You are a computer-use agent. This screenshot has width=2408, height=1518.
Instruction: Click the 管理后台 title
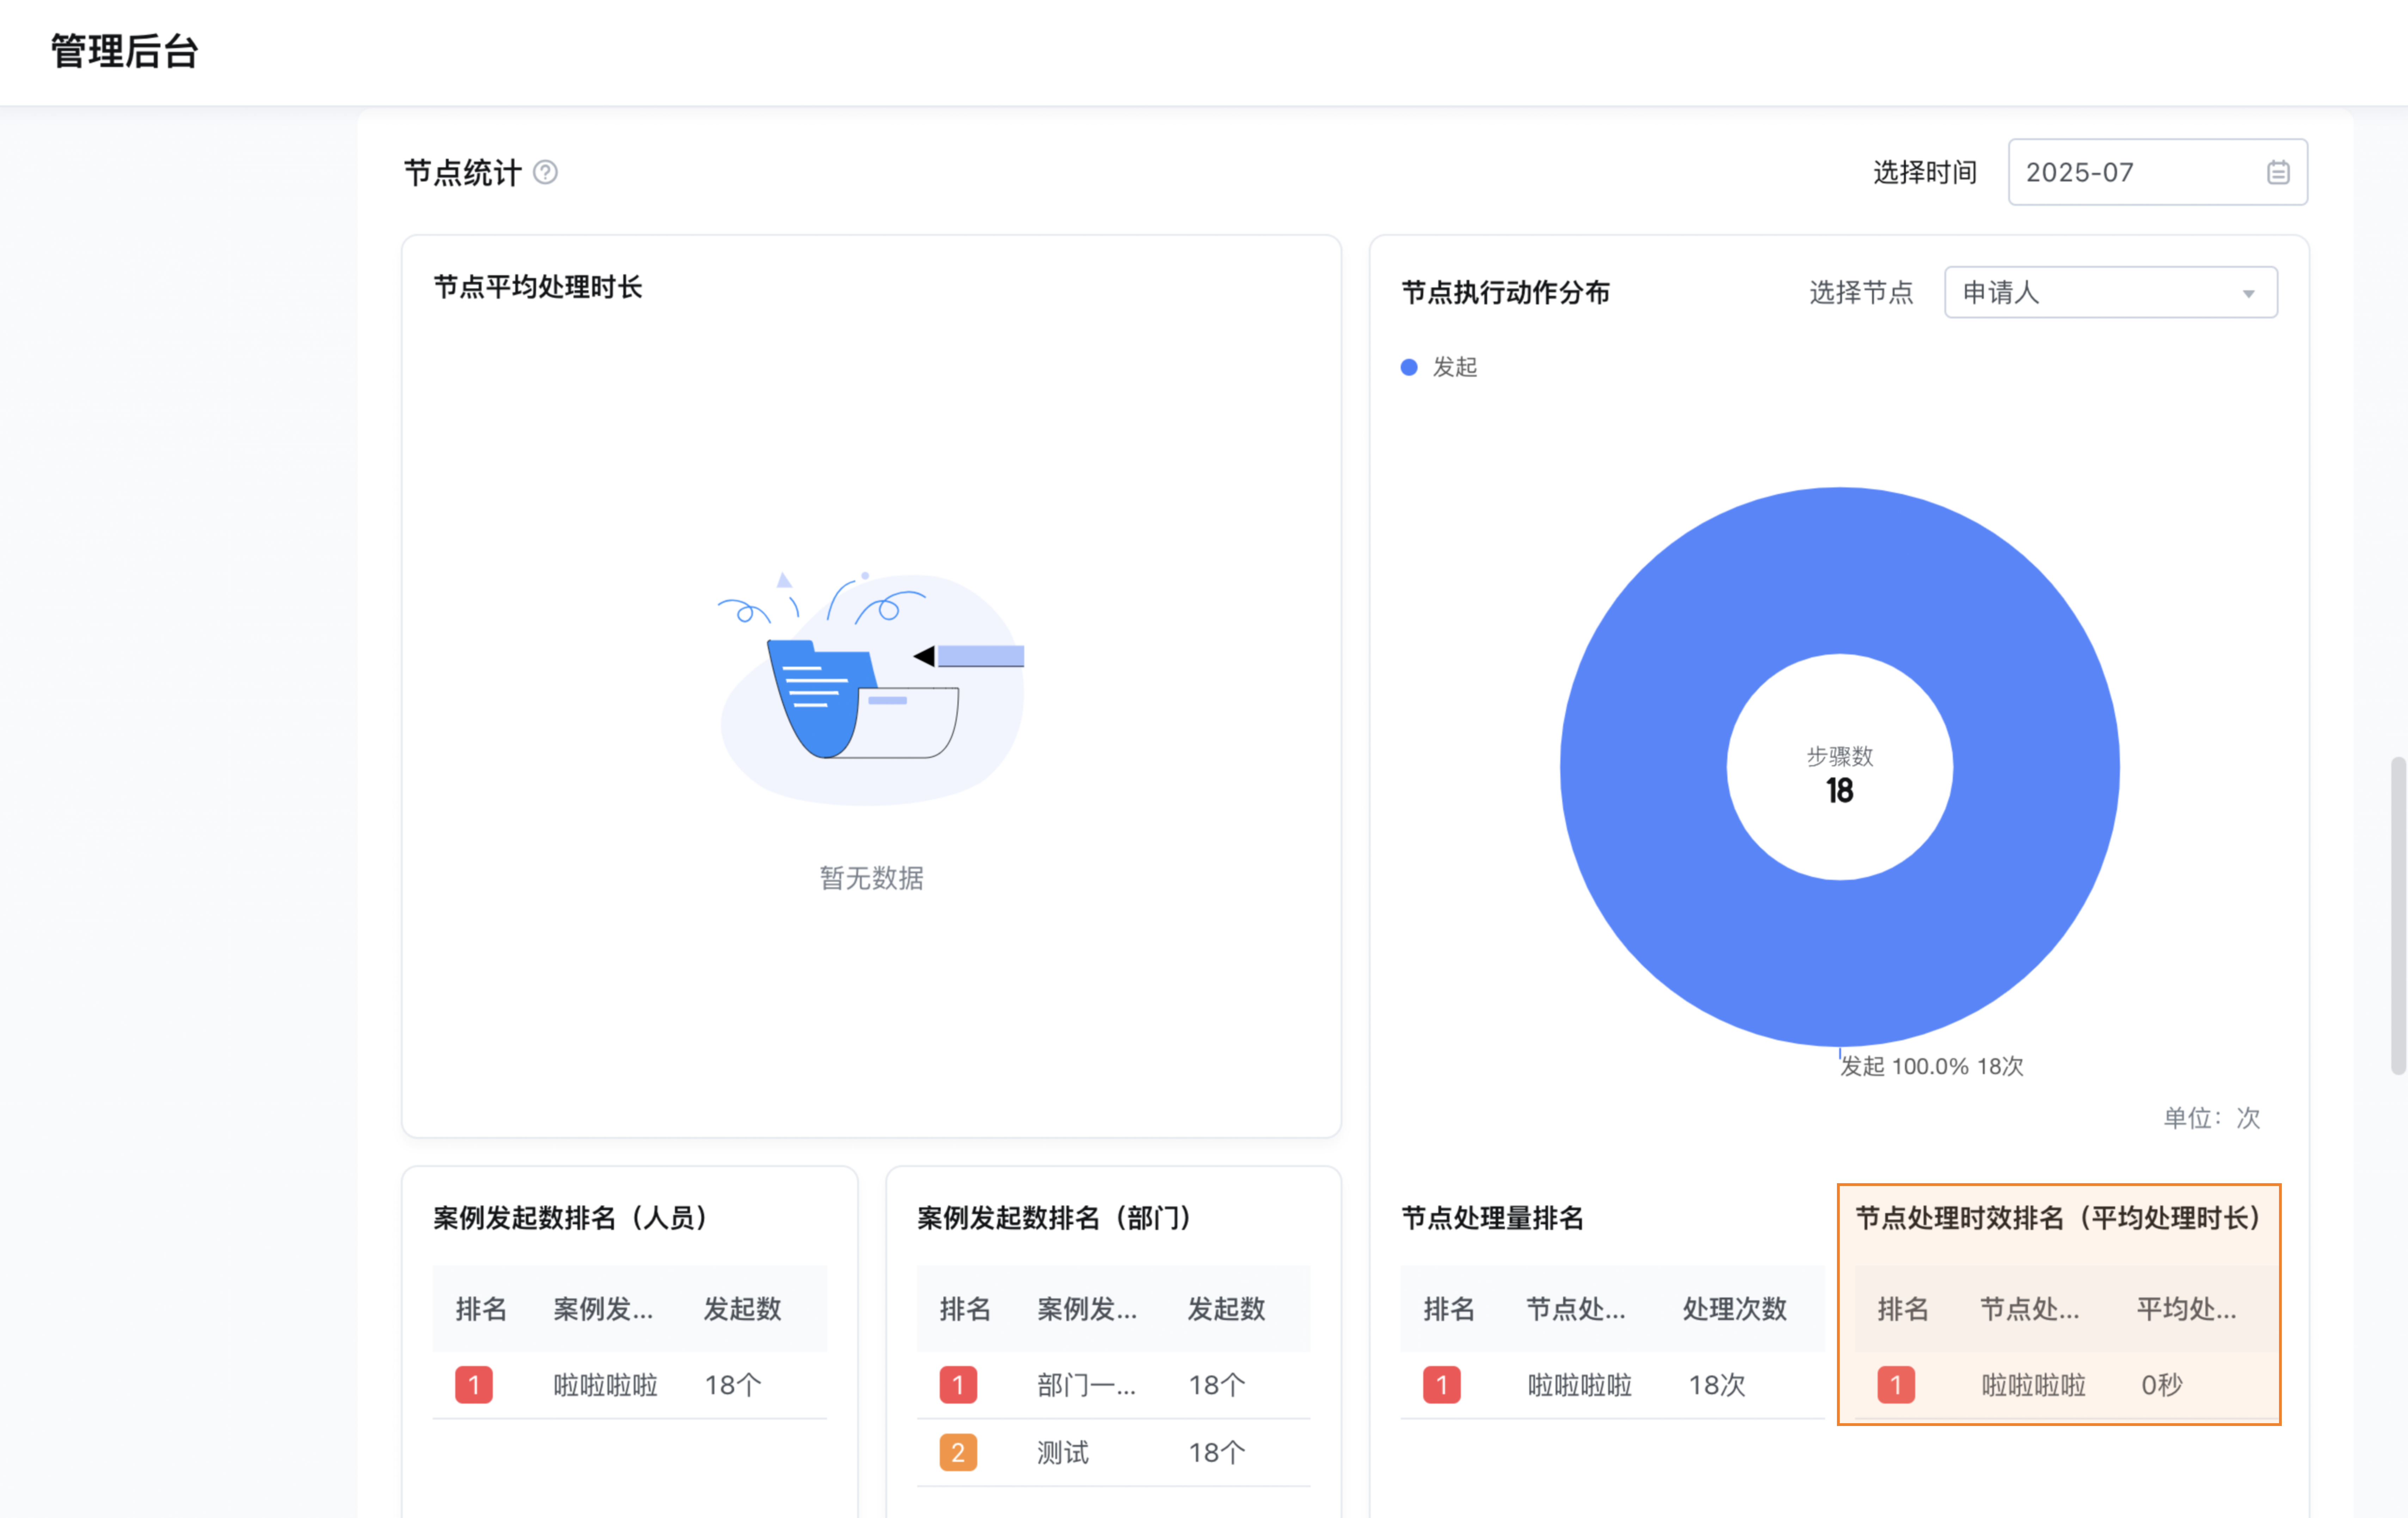(x=125, y=51)
